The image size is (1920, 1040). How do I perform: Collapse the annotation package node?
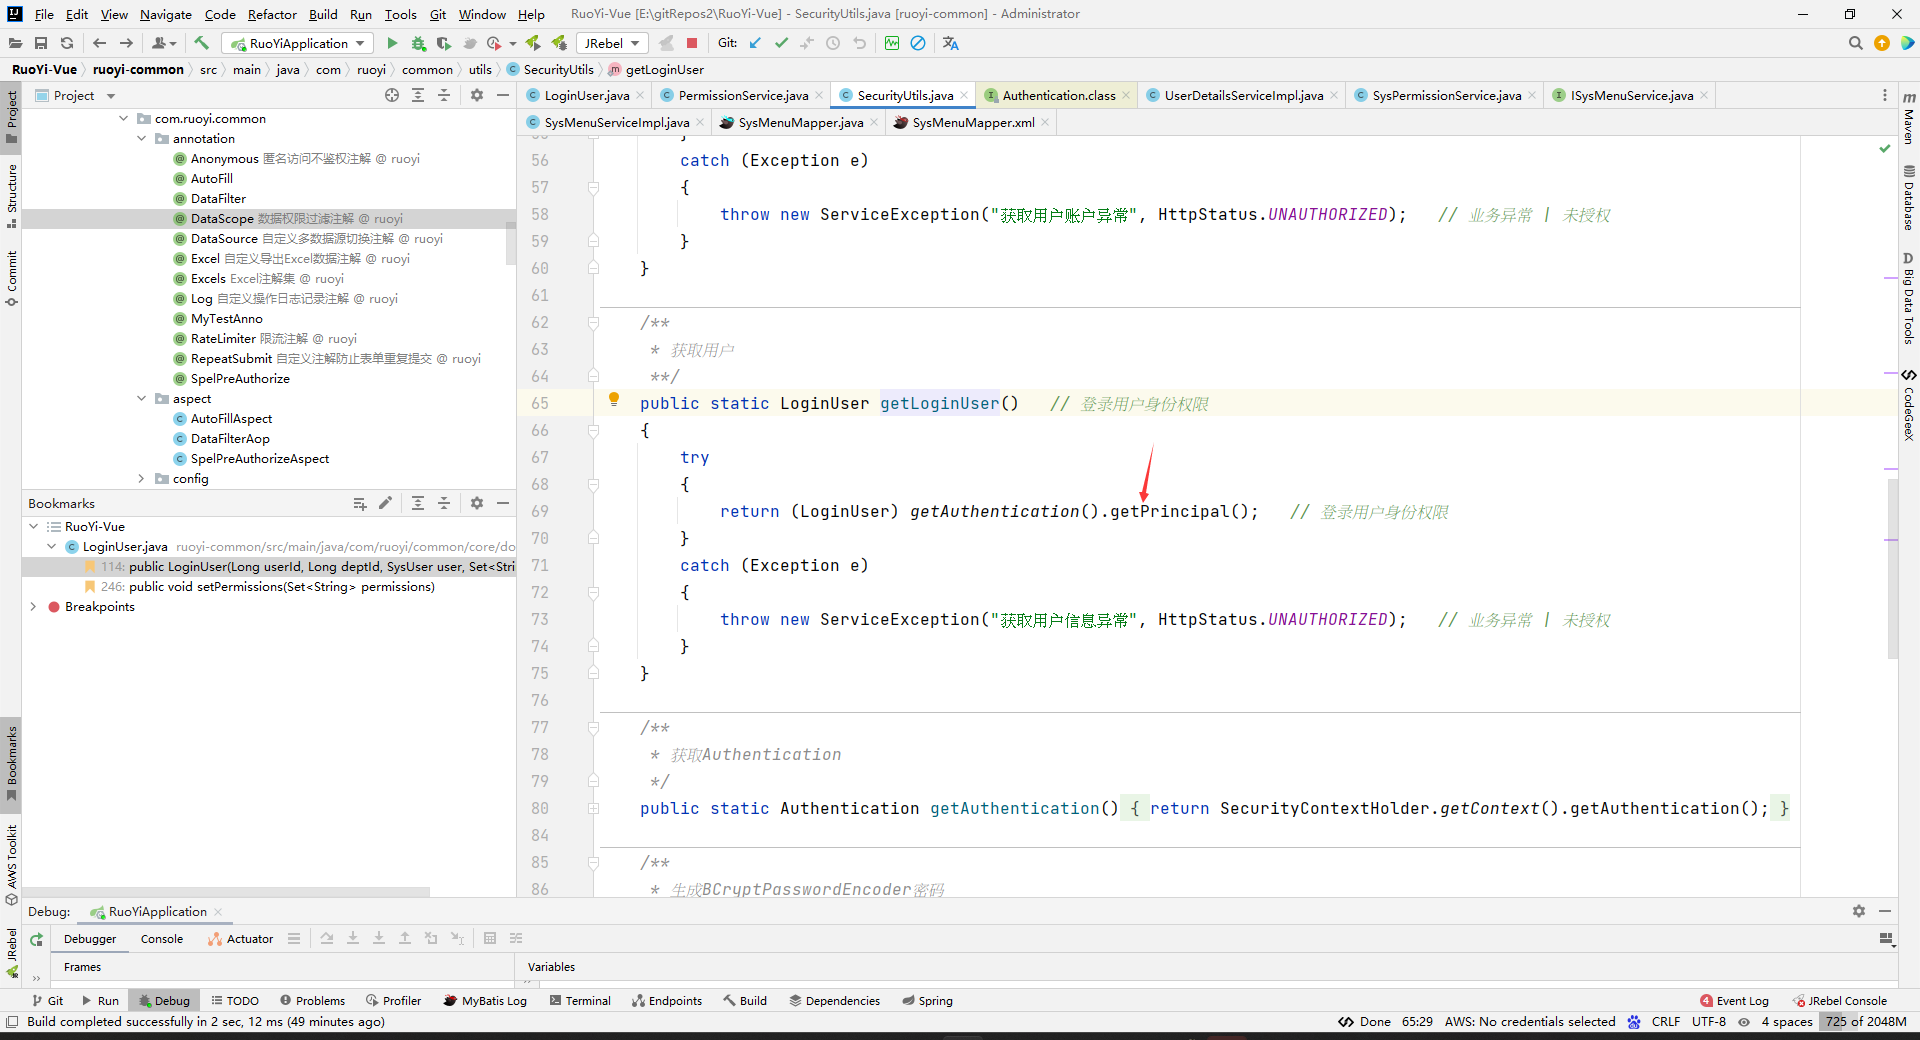tap(142, 139)
